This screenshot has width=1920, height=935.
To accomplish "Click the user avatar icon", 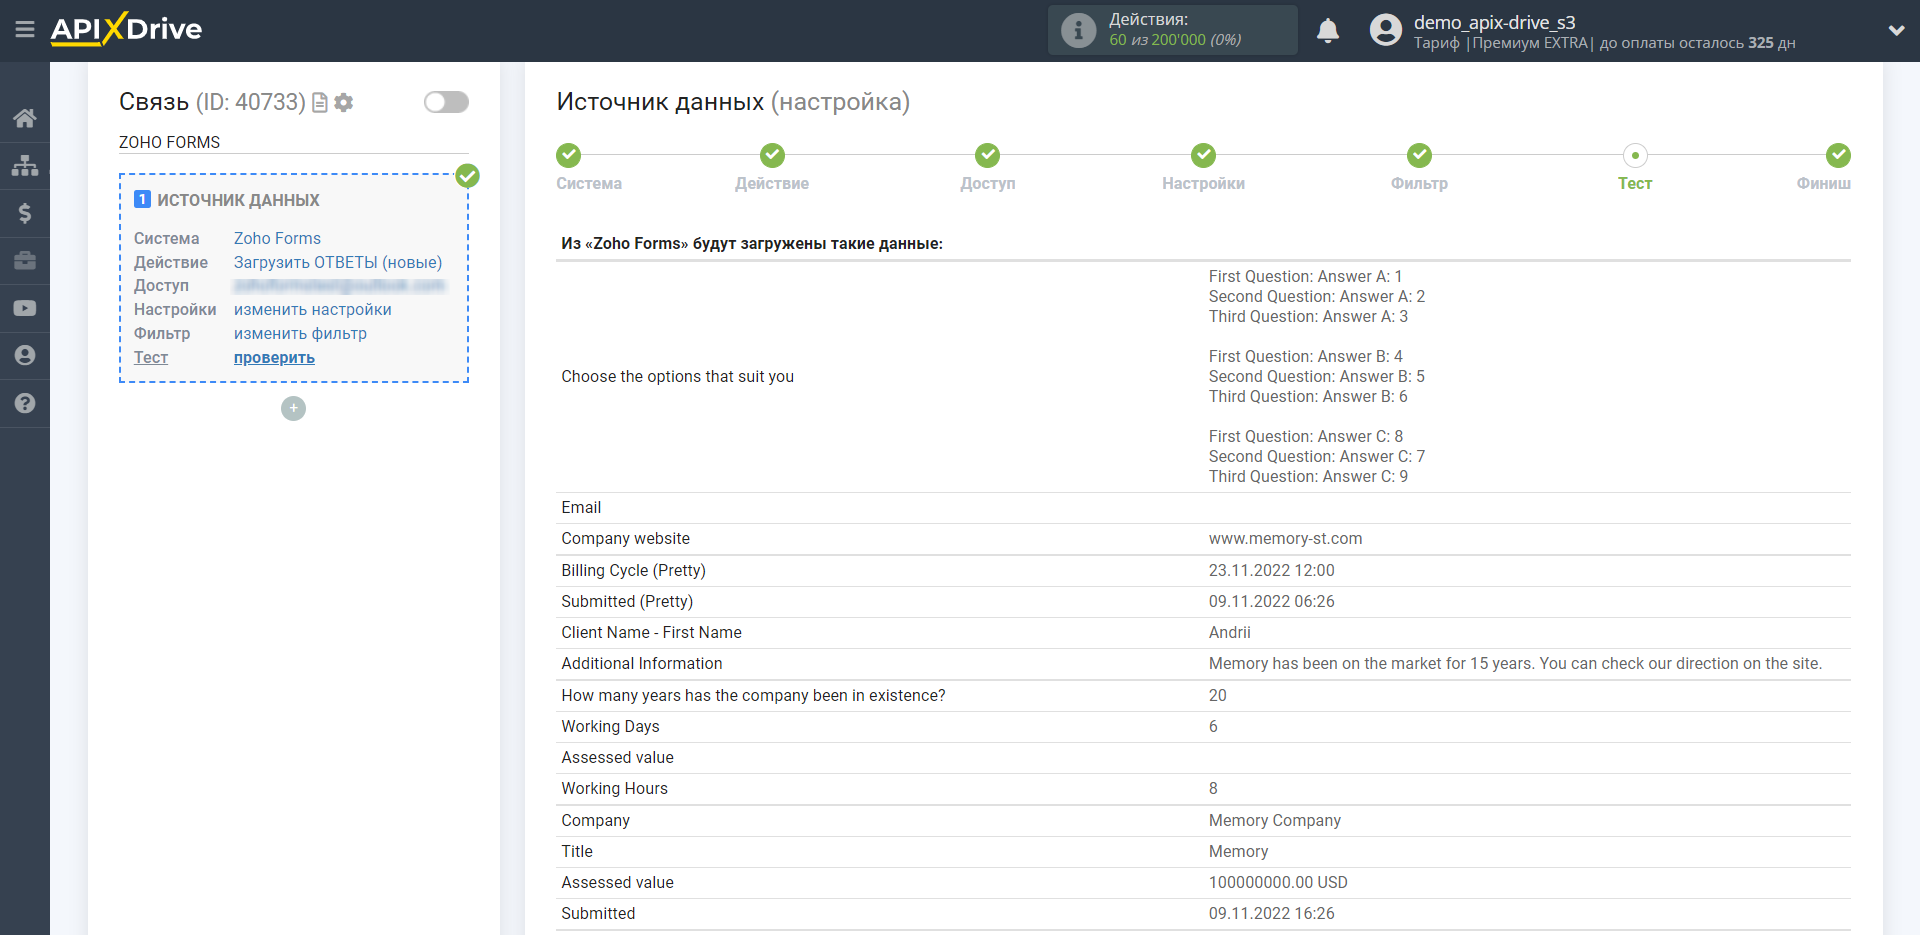I will pyautogui.click(x=1386, y=30).
